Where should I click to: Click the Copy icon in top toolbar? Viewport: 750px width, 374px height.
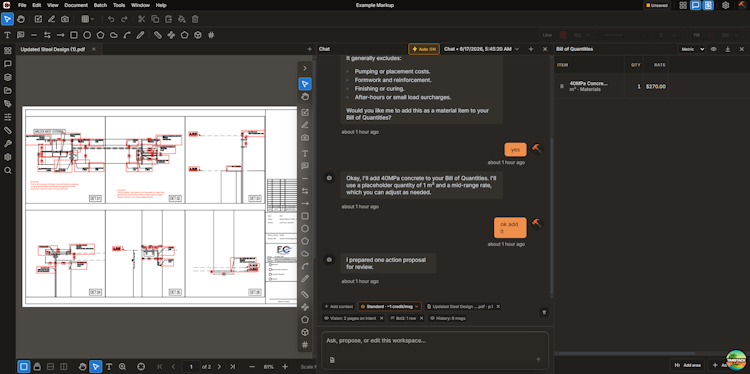coord(155,19)
